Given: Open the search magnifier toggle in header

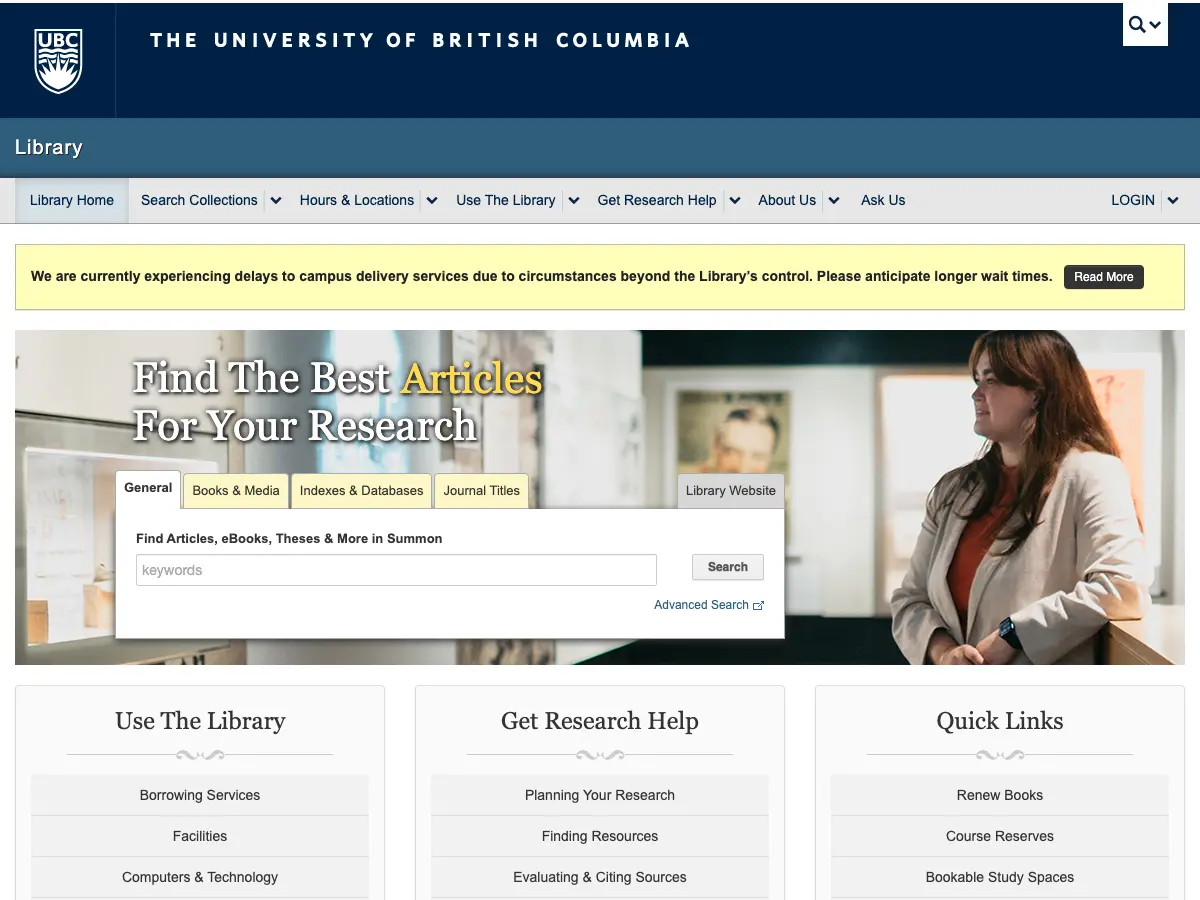Looking at the screenshot, I should [x=1145, y=25].
